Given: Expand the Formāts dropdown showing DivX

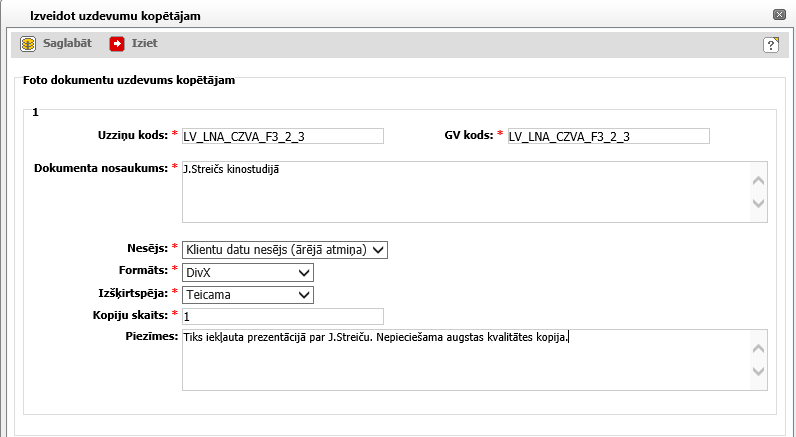Looking at the screenshot, I should [248, 272].
